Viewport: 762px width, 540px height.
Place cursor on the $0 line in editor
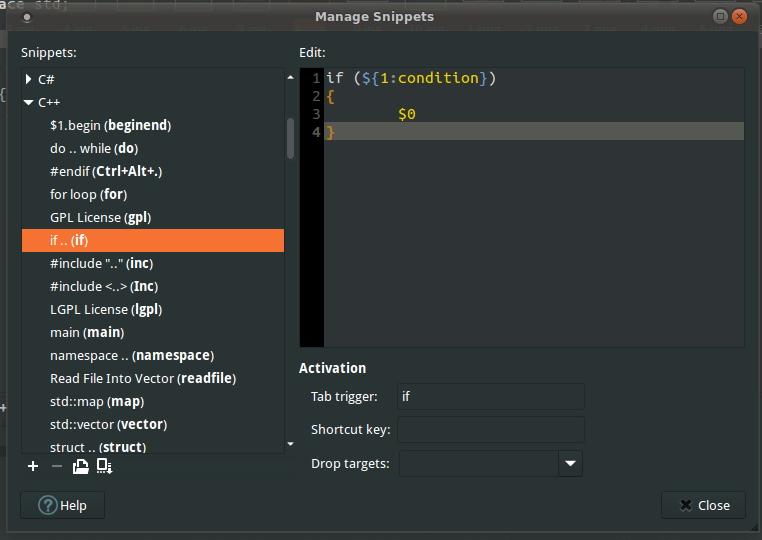[x=534, y=114]
